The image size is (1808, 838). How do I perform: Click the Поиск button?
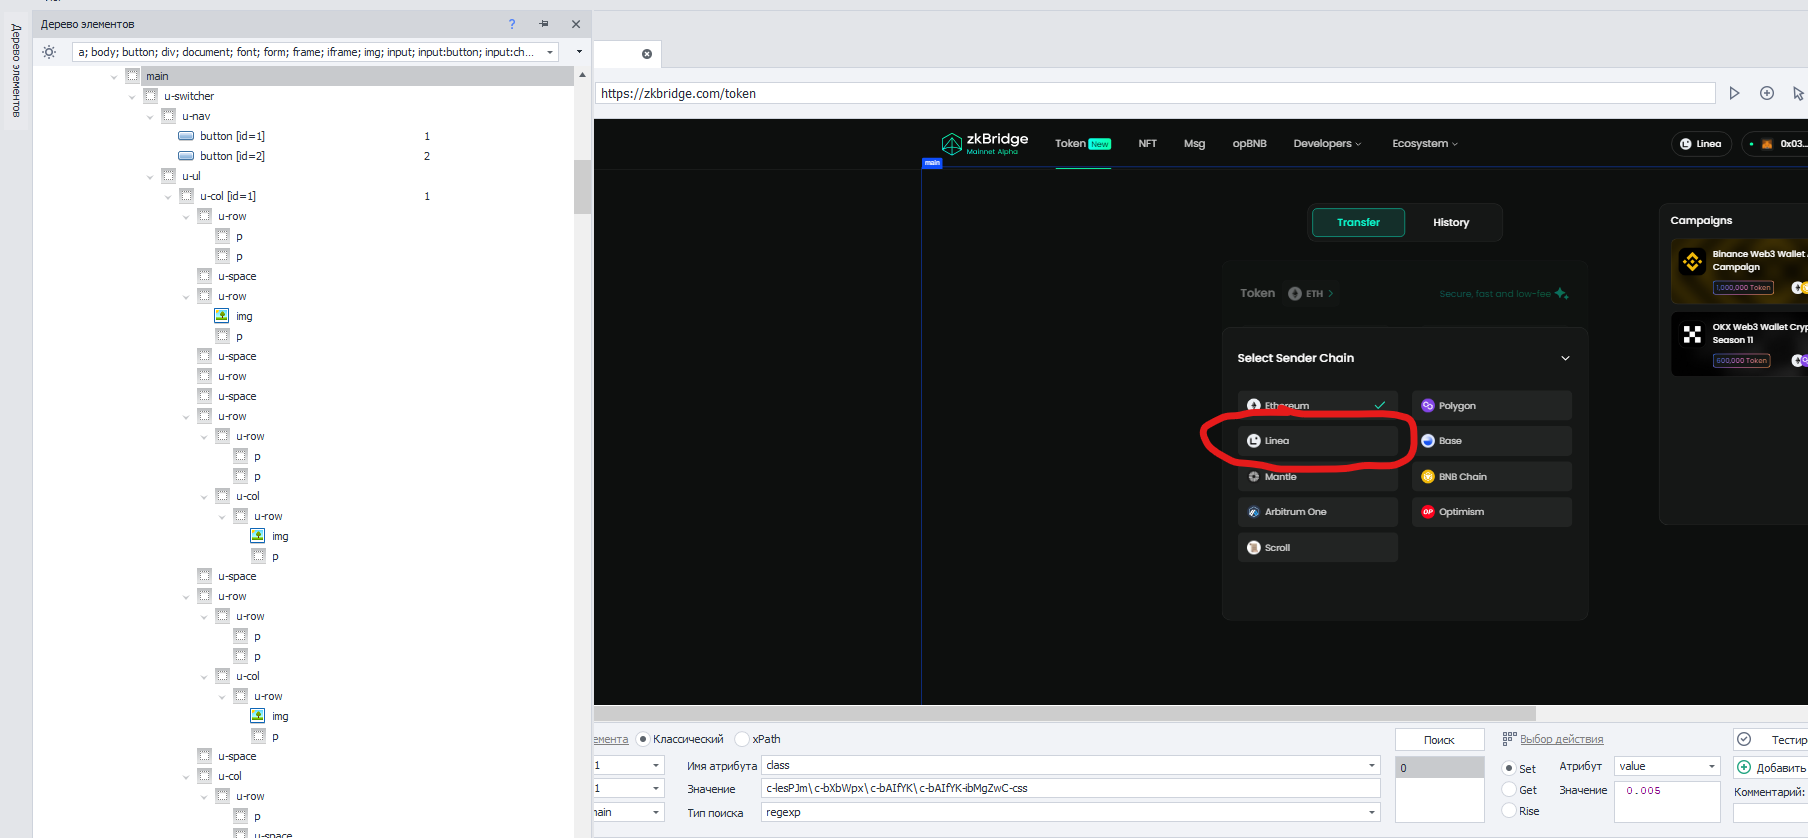1439,740
